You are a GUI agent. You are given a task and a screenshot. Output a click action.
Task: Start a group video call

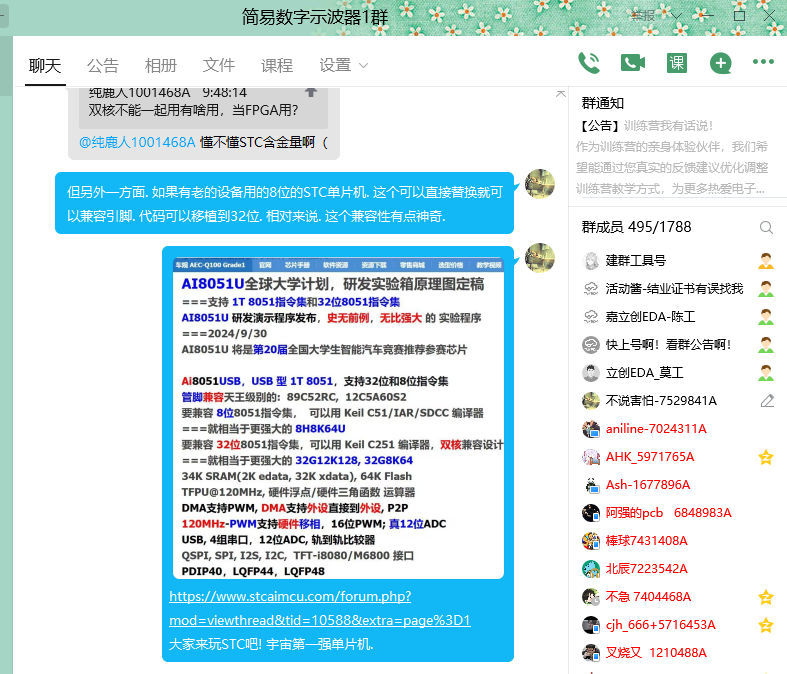tap(632, 63)
